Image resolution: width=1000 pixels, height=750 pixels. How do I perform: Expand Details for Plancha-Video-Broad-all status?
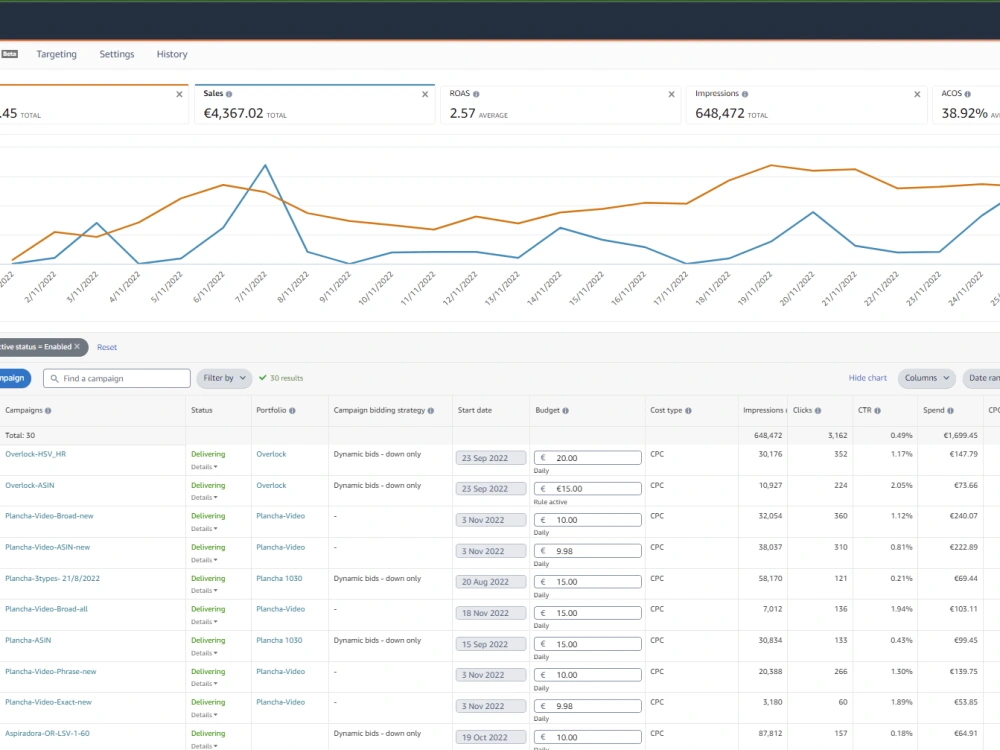[x=204, y=622]
